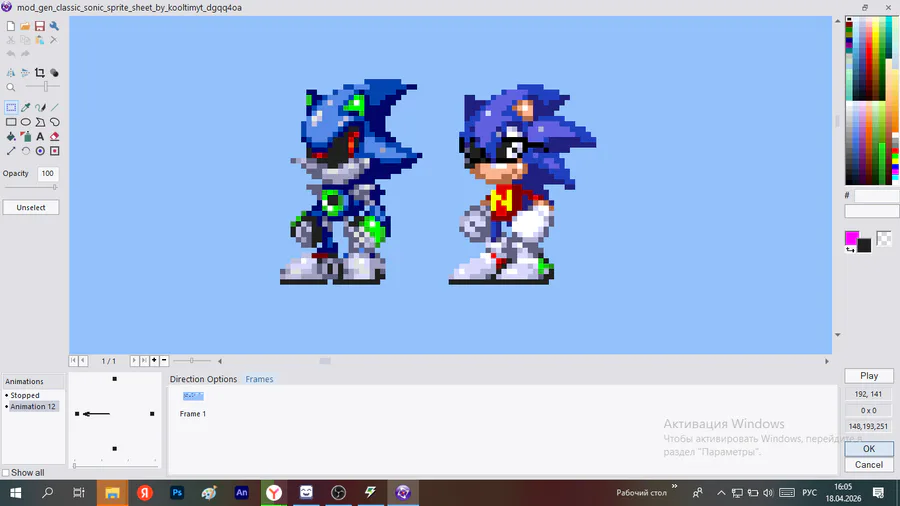Select the Eraser tool
900x506 pixels.
pyautogui.click(x=55, y=137)
